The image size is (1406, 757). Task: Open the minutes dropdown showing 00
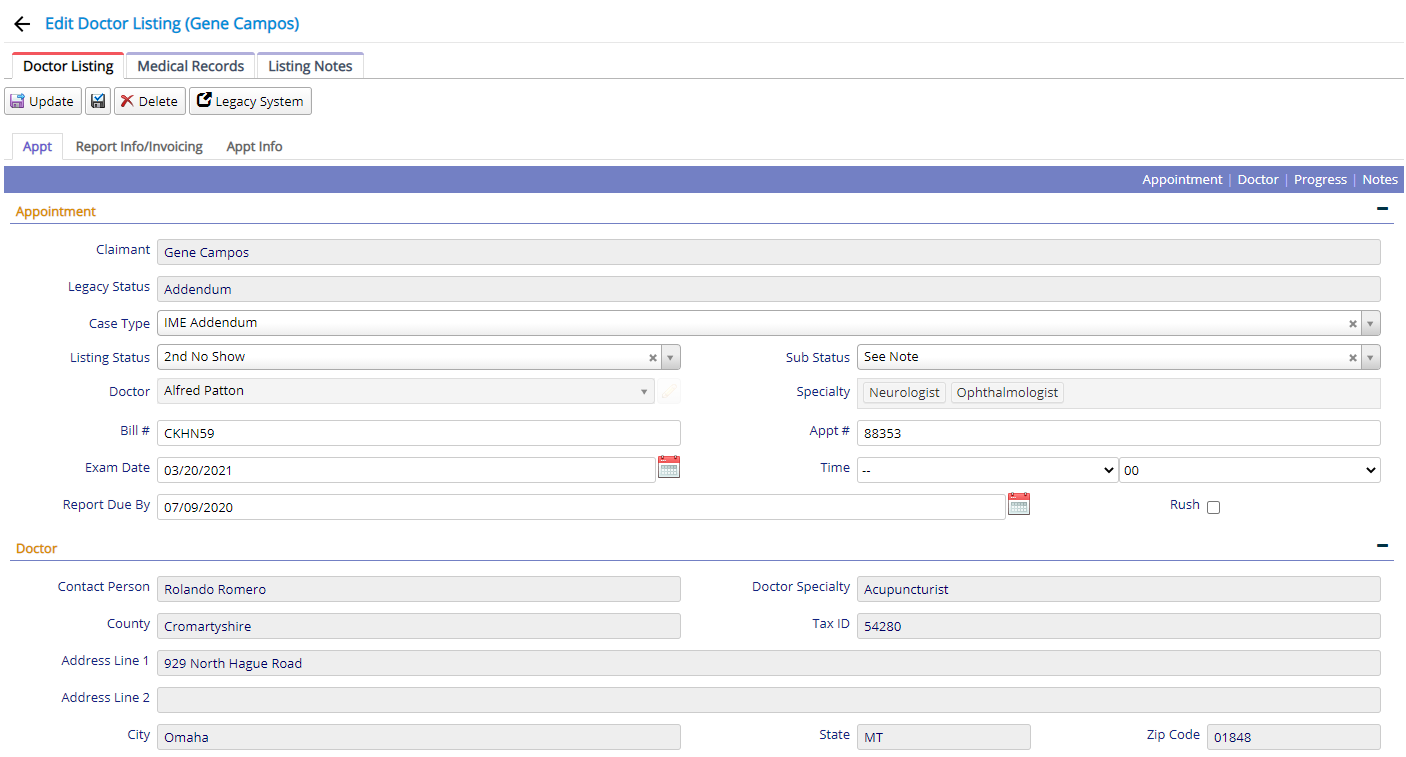[x=1249, y=470]
